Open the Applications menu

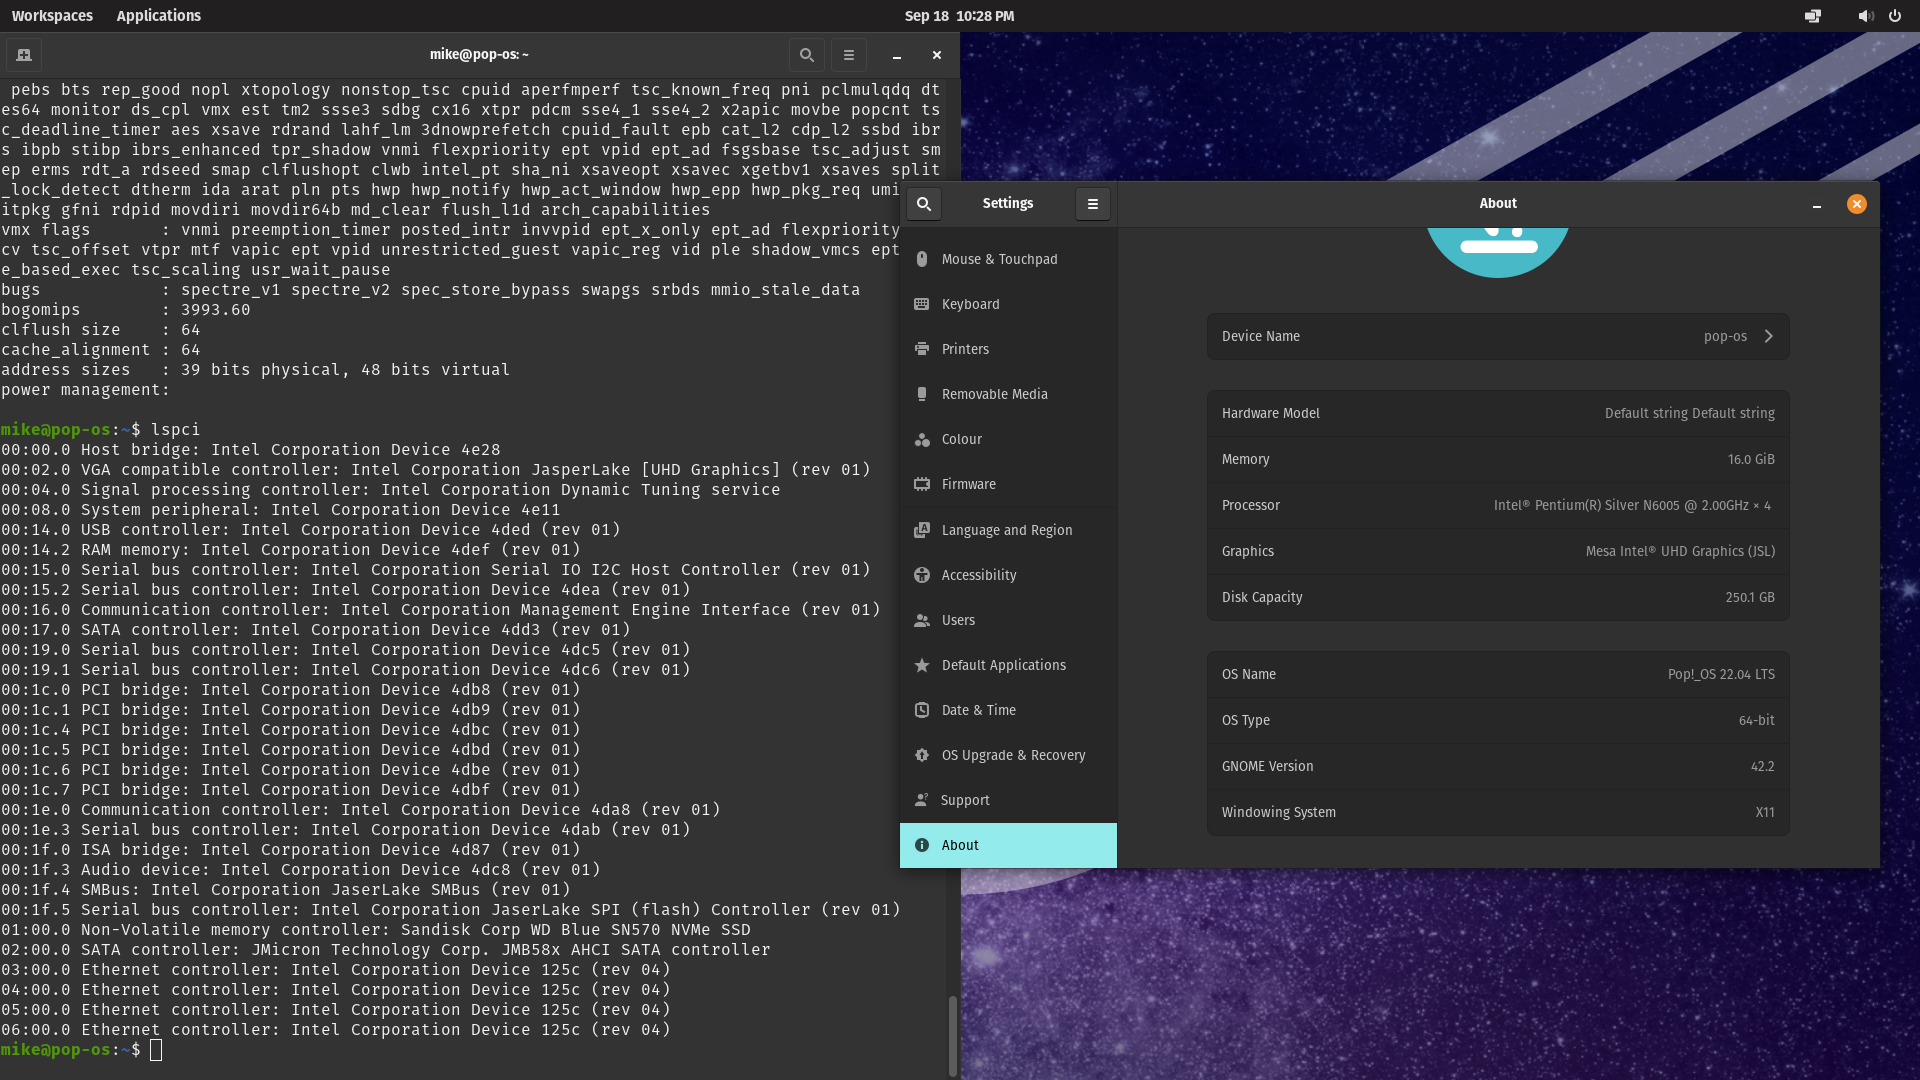pos(158,16)
